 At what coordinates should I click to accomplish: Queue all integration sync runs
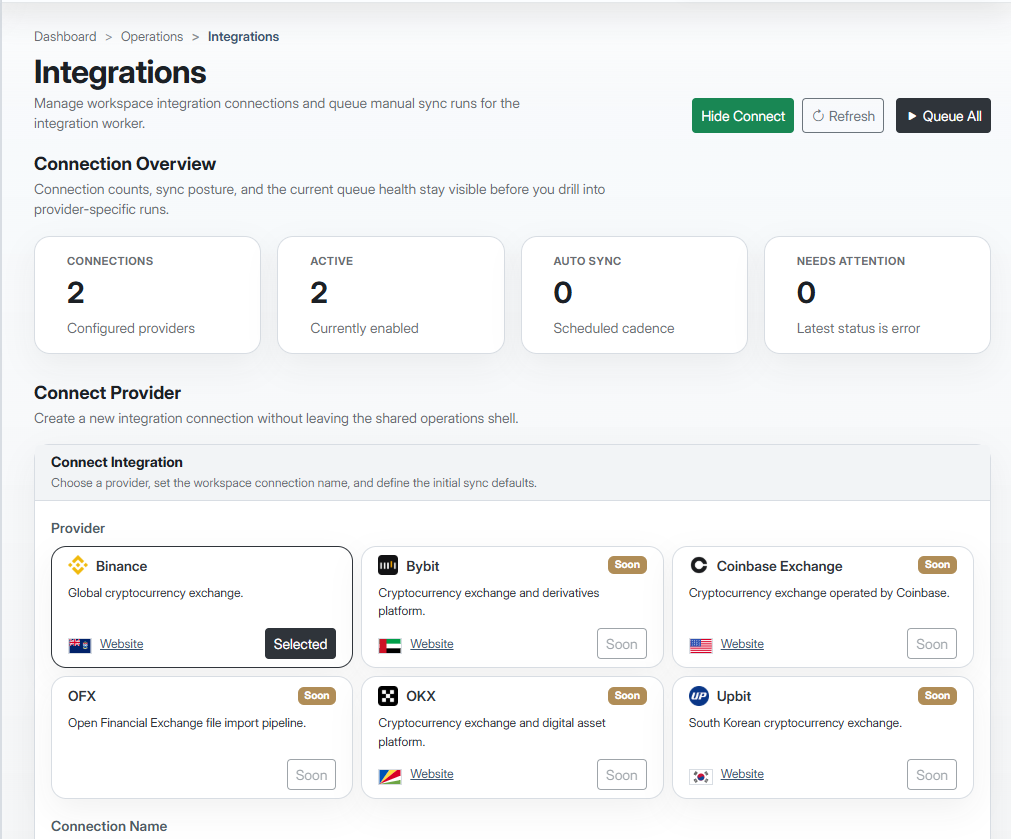942,115
